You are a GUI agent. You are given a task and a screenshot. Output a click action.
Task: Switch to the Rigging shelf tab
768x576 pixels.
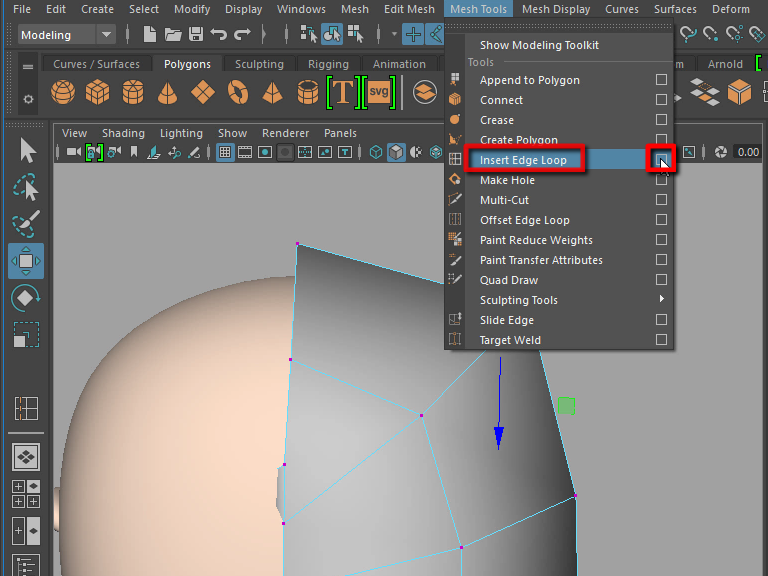(x=328, y=64)
